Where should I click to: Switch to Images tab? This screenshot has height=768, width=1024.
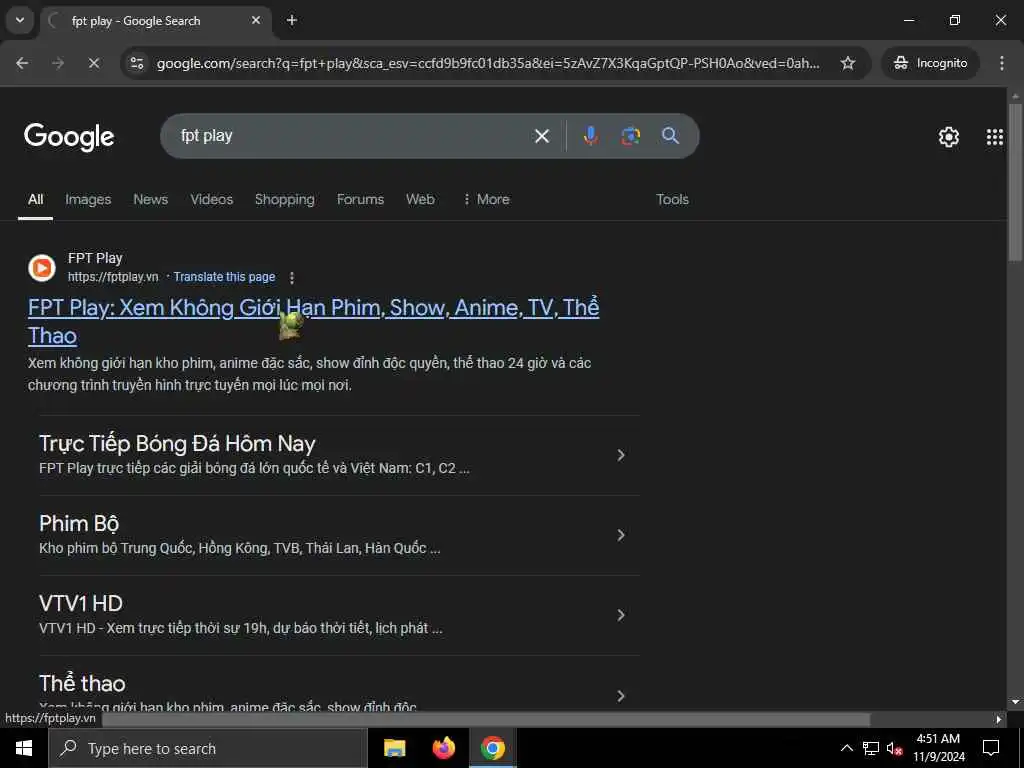click(88, 200)
